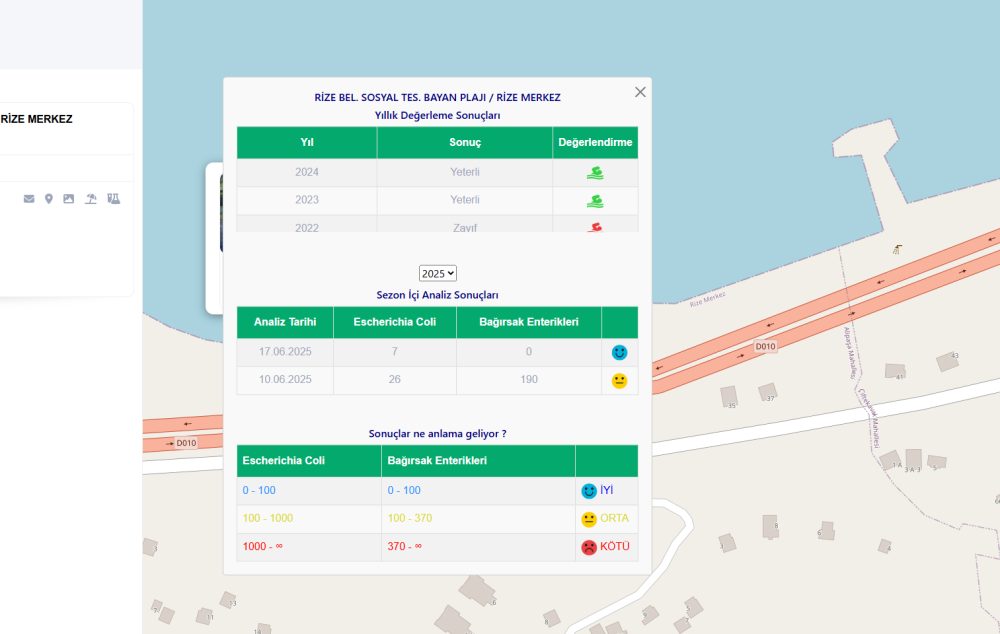Image resolution: width=1000 pixels, height=634 pixels.
Task: Click the blue İYİ legend smiley icon
Action: click(x=589, y=491)
